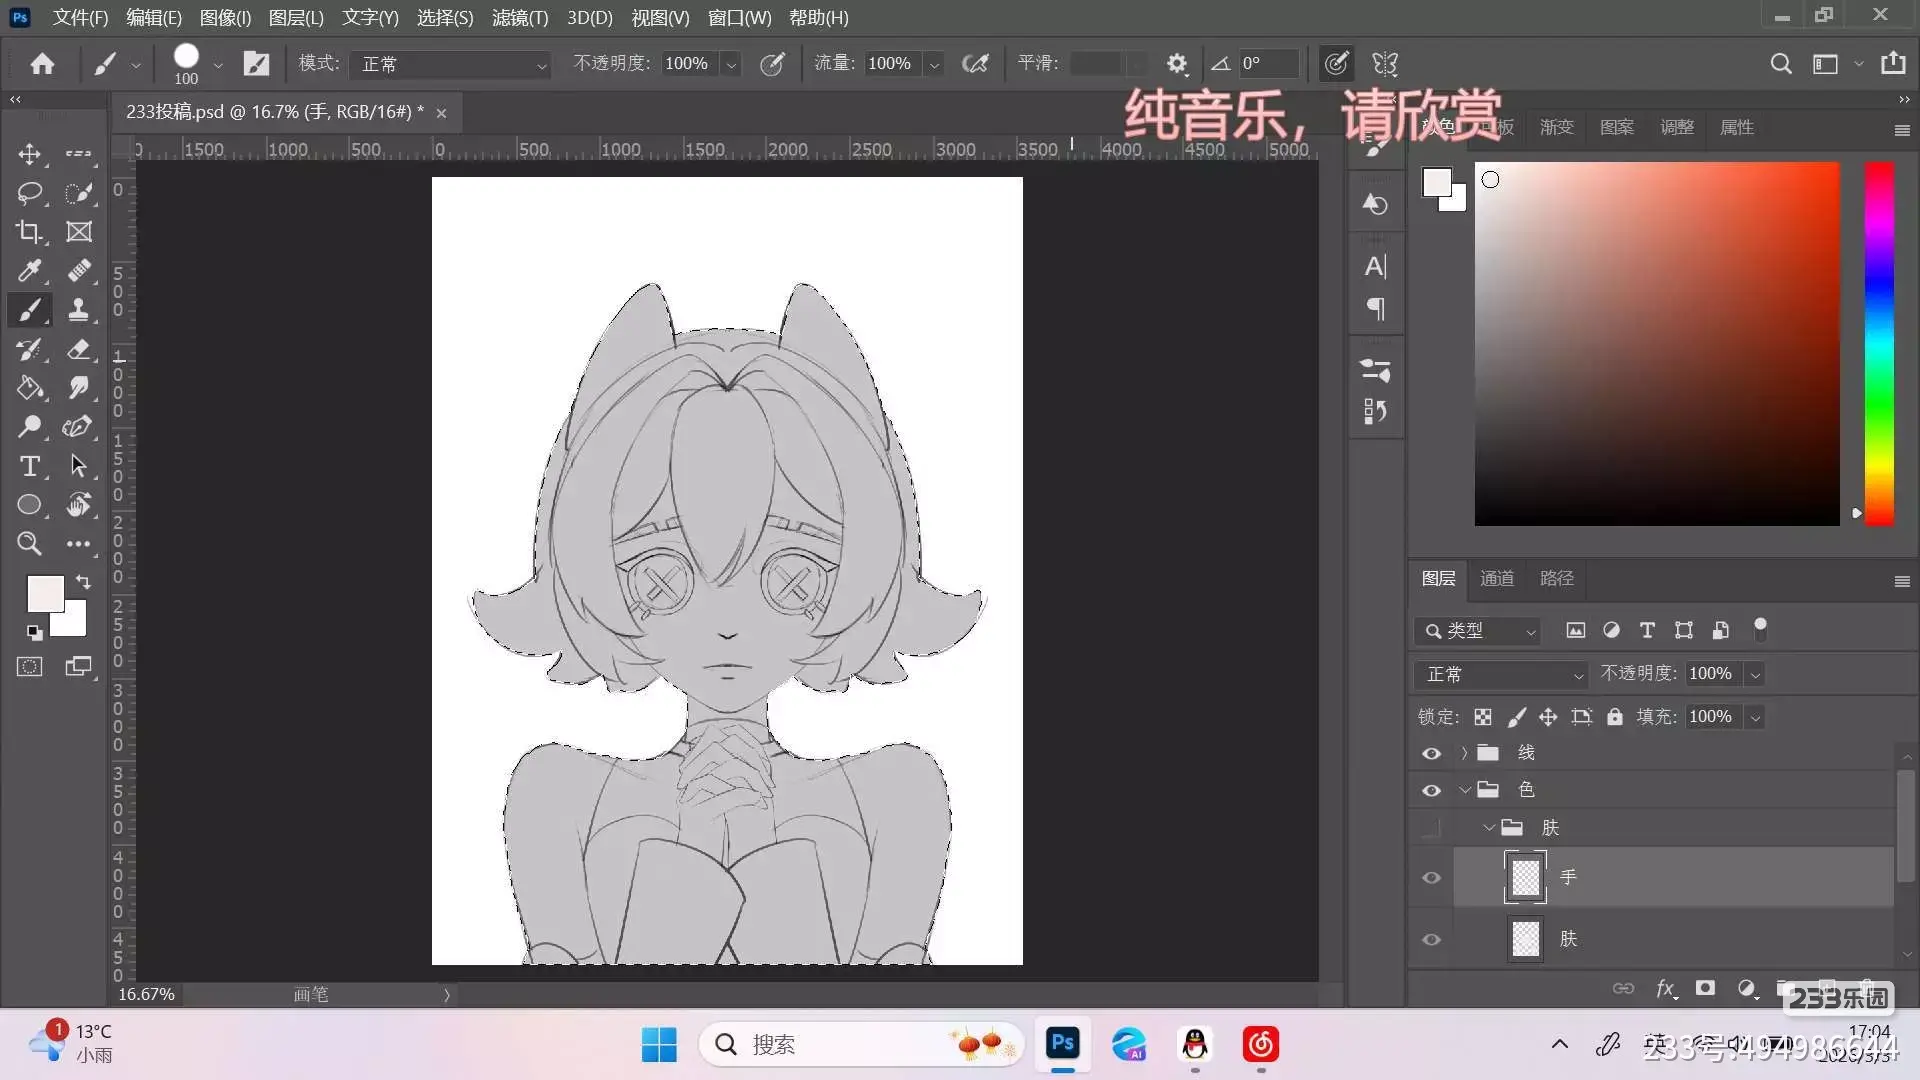This screenshot has height=1080, width=1920.
Task: Expand the 线 layer group
Action: coord(1464,753)
